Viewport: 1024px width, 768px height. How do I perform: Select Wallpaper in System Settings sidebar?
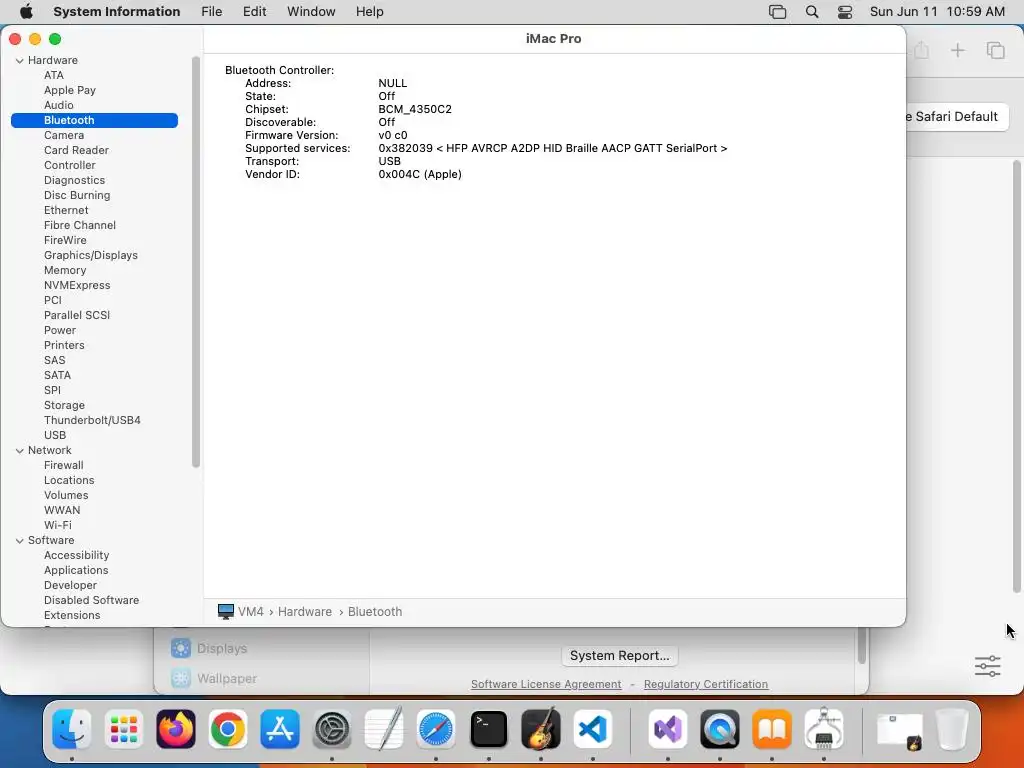[227, 679]
